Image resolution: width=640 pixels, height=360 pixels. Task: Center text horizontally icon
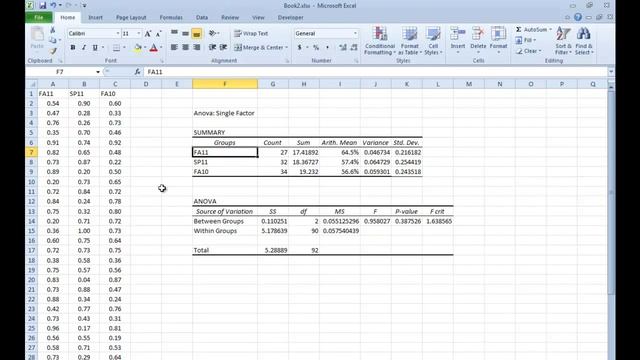pos(185,47)
